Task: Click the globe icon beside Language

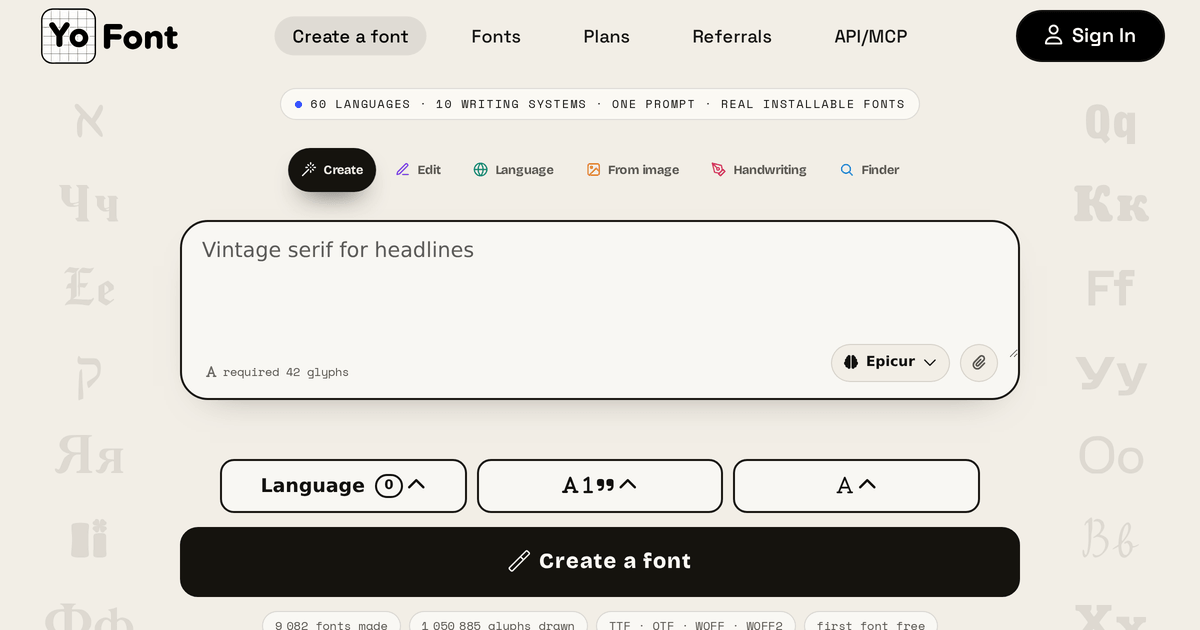Action: [481, 170]
